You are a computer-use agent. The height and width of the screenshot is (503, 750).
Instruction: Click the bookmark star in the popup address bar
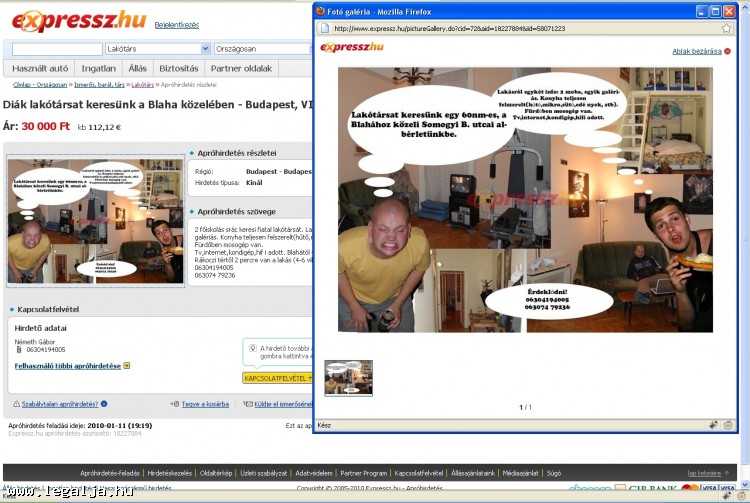coord(726,28)
